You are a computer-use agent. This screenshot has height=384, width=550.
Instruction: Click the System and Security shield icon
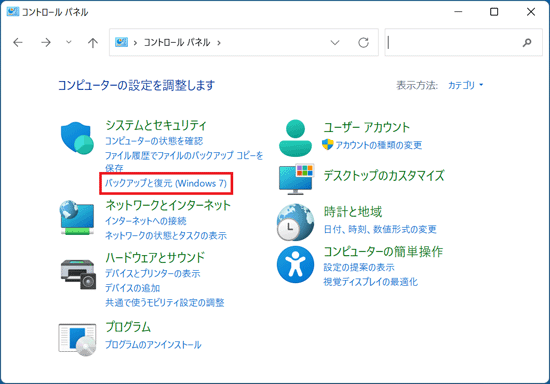click(77, 138)
